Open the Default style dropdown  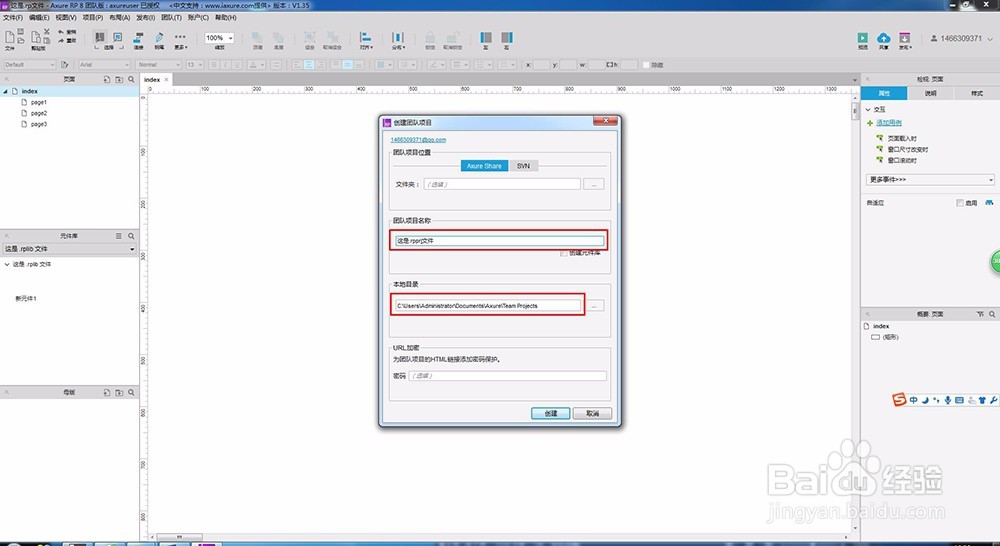tap(29, 64)
